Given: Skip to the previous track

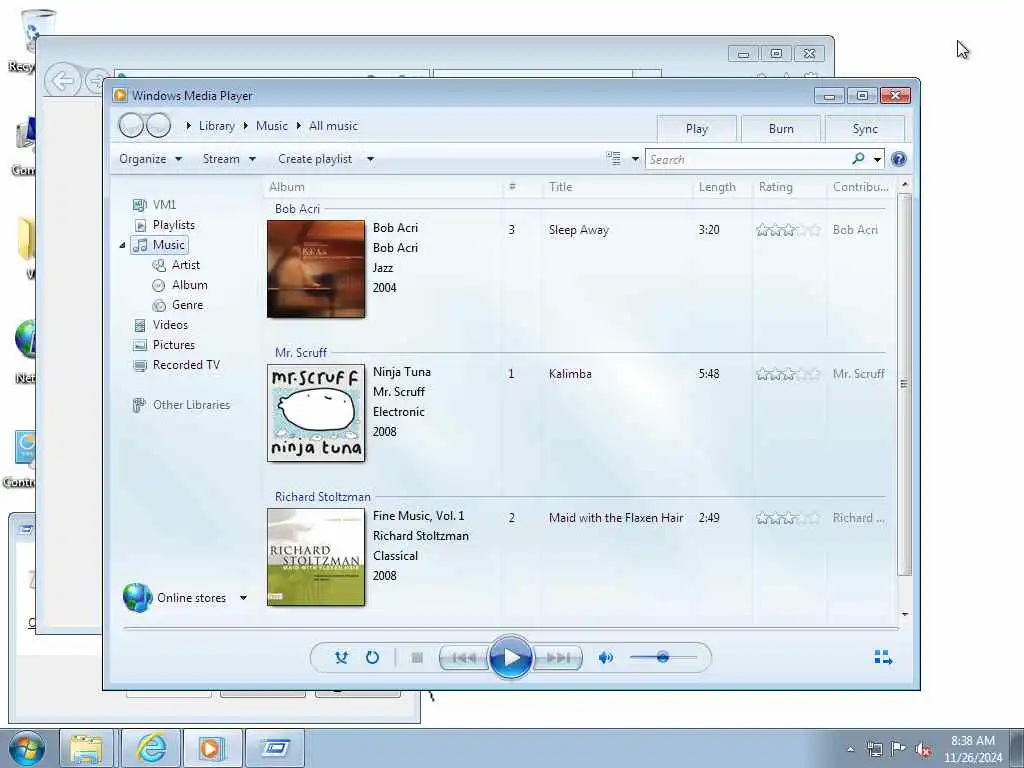Looking at the screenshot, I should (x=464, y=658).
